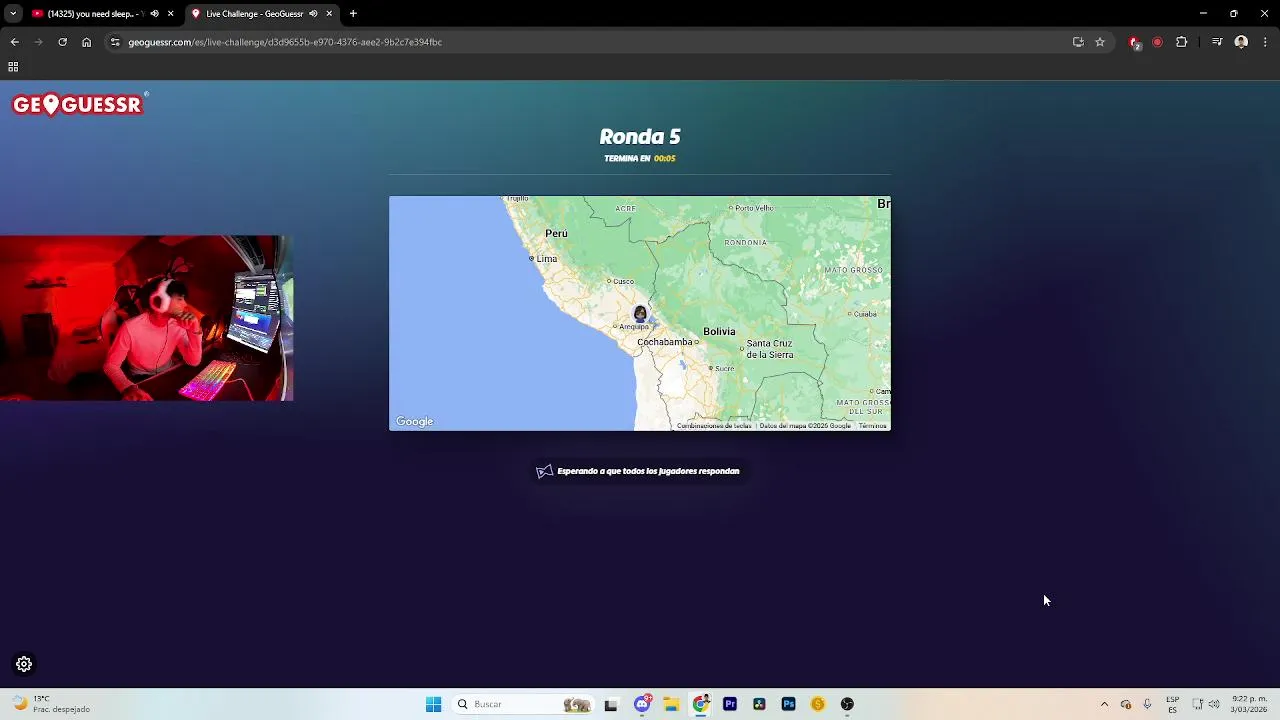Viewport: 1280px width, 720px height.
Task: Open the red extension with badge 2
Action: click(x=1134, y=42)
